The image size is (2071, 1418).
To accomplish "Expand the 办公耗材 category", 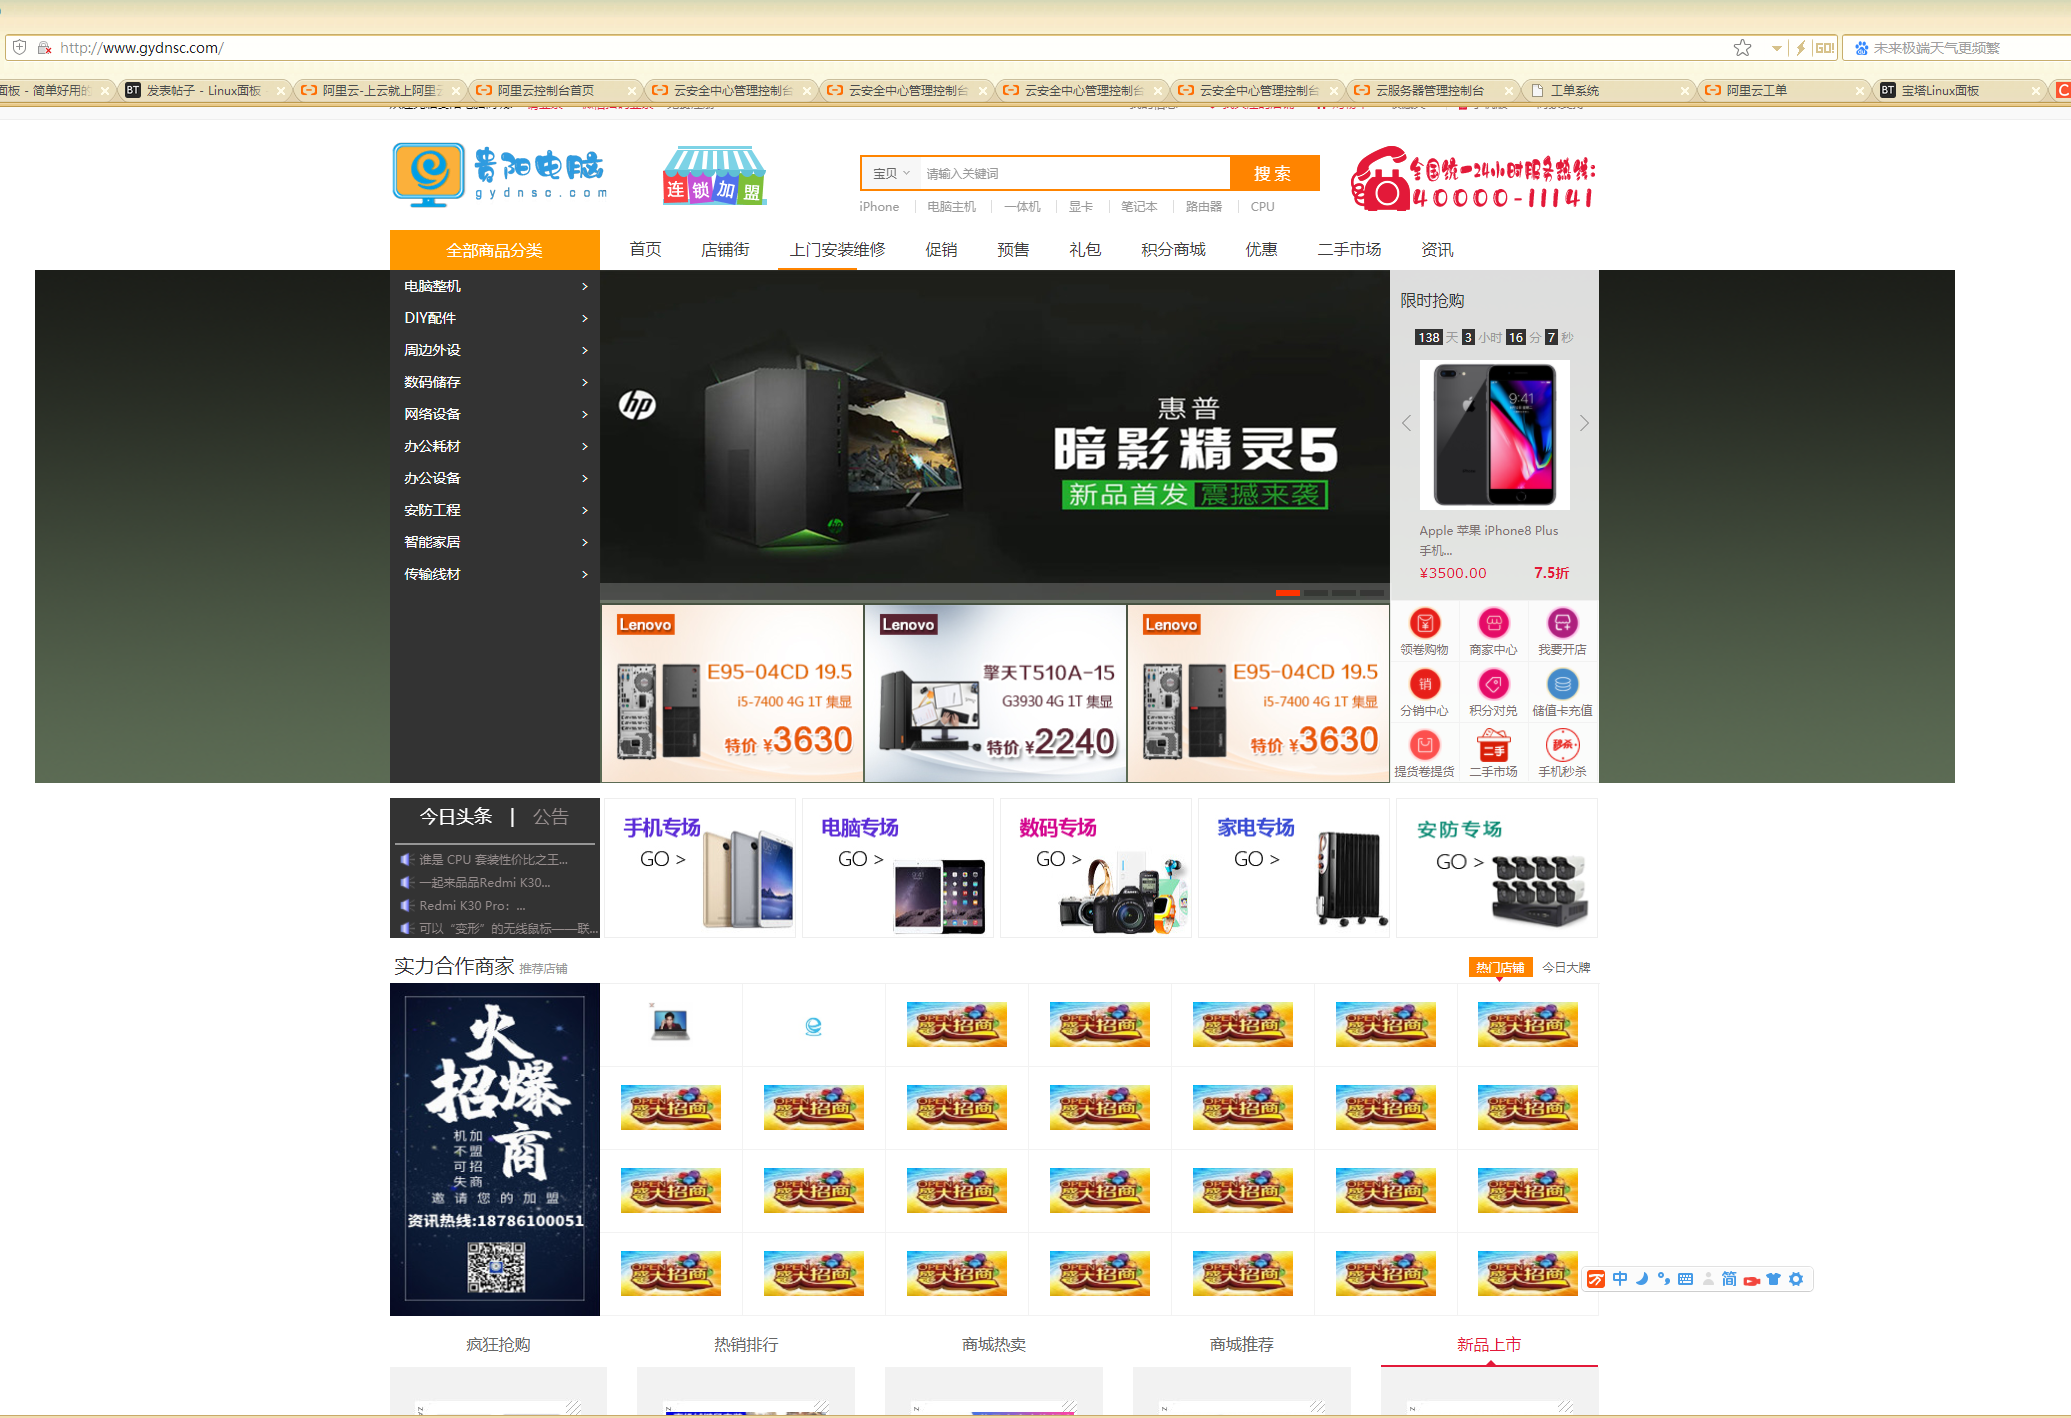I will tap(495, 446).
